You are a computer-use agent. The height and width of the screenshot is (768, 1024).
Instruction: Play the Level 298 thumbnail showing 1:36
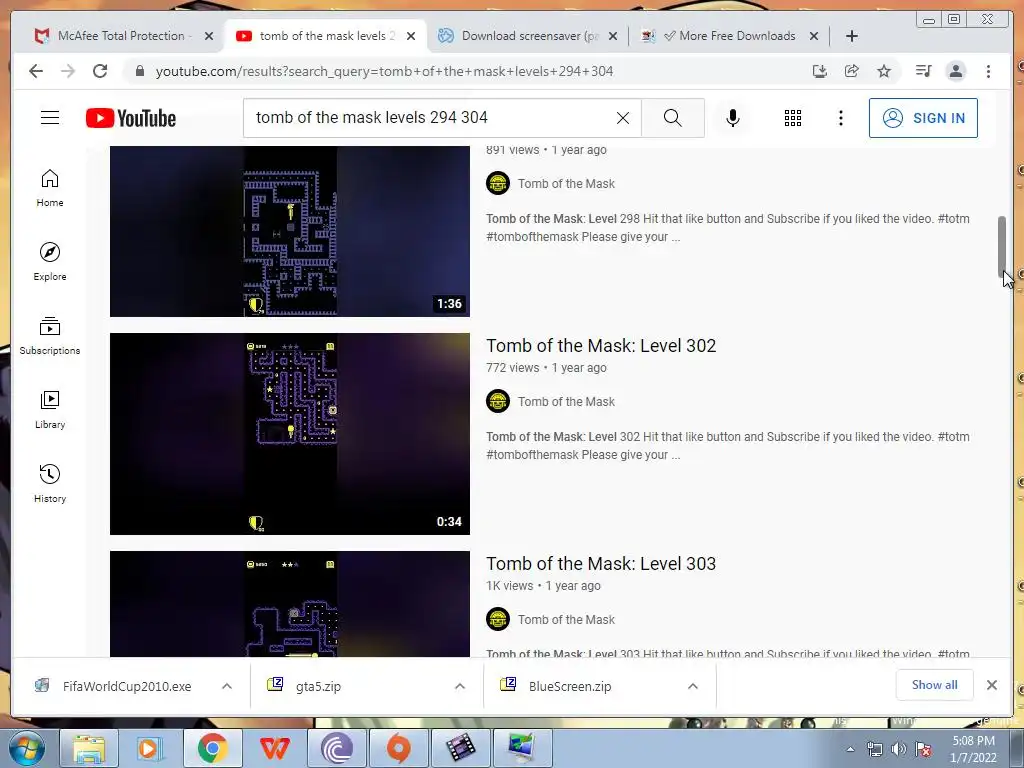pyautogui.click(x=289, y=231)
